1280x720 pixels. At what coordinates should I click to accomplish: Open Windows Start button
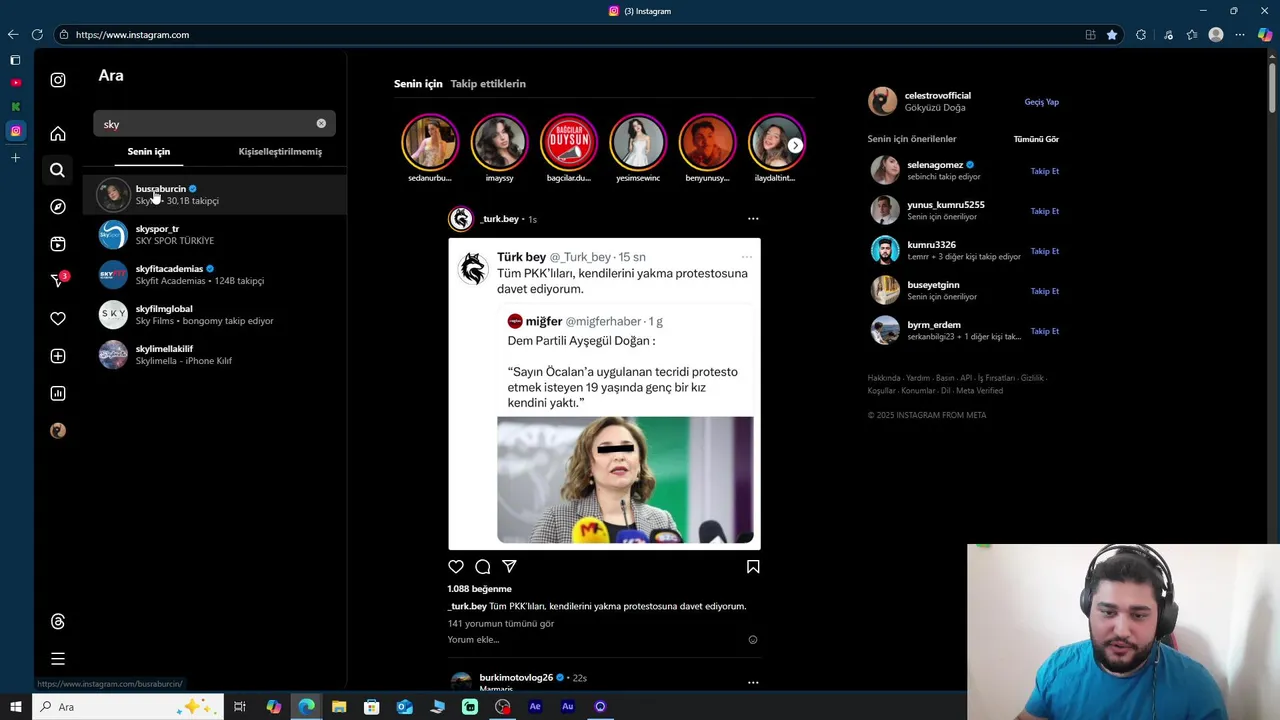point(15,707)
